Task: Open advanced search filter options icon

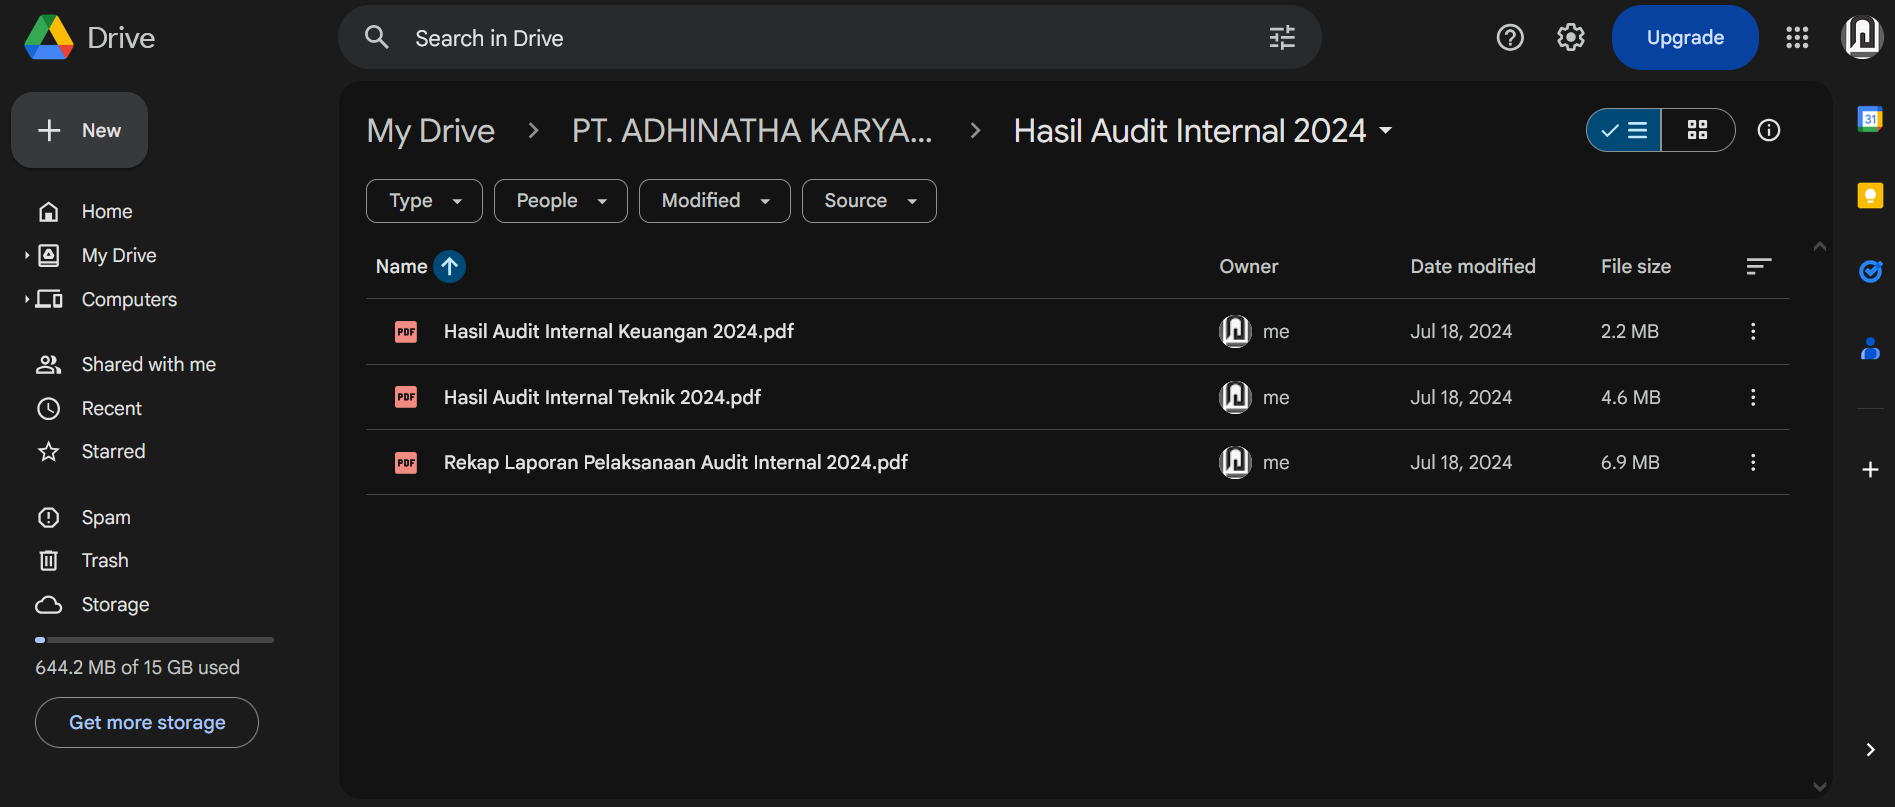Action: point(1281,38)
